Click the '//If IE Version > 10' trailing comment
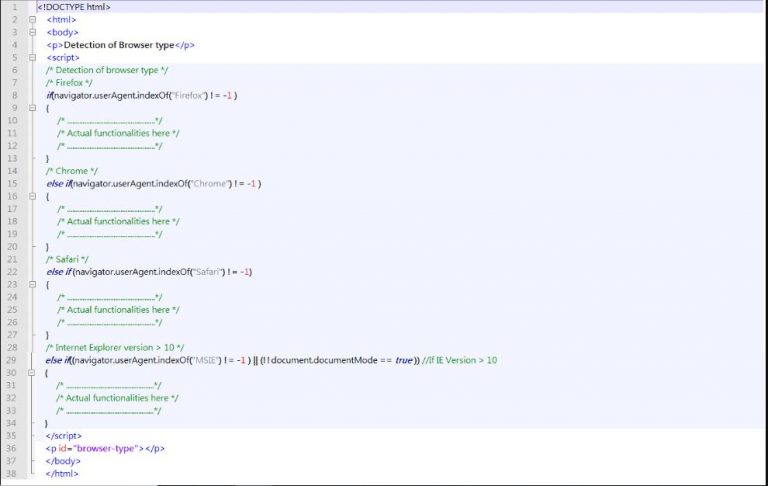 coord(459,360)
